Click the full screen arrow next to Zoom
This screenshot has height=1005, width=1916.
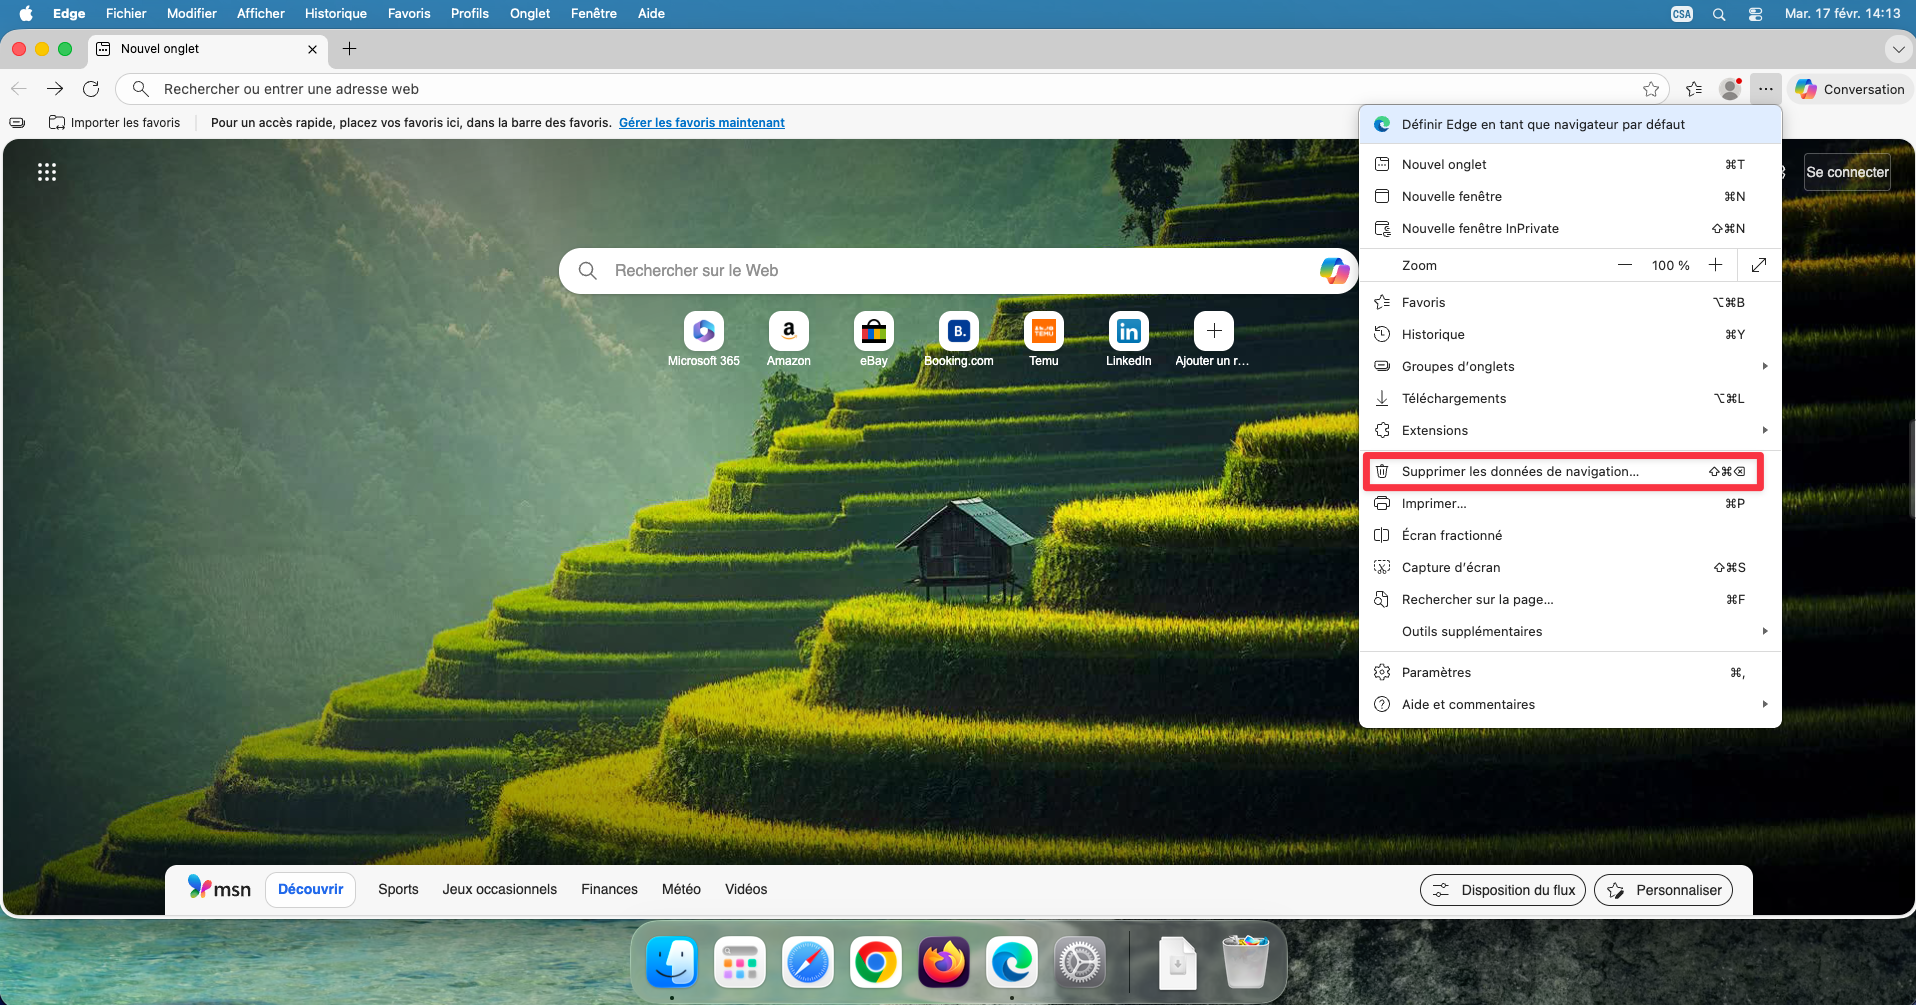pyautogui.click(x=1759, y=265)
